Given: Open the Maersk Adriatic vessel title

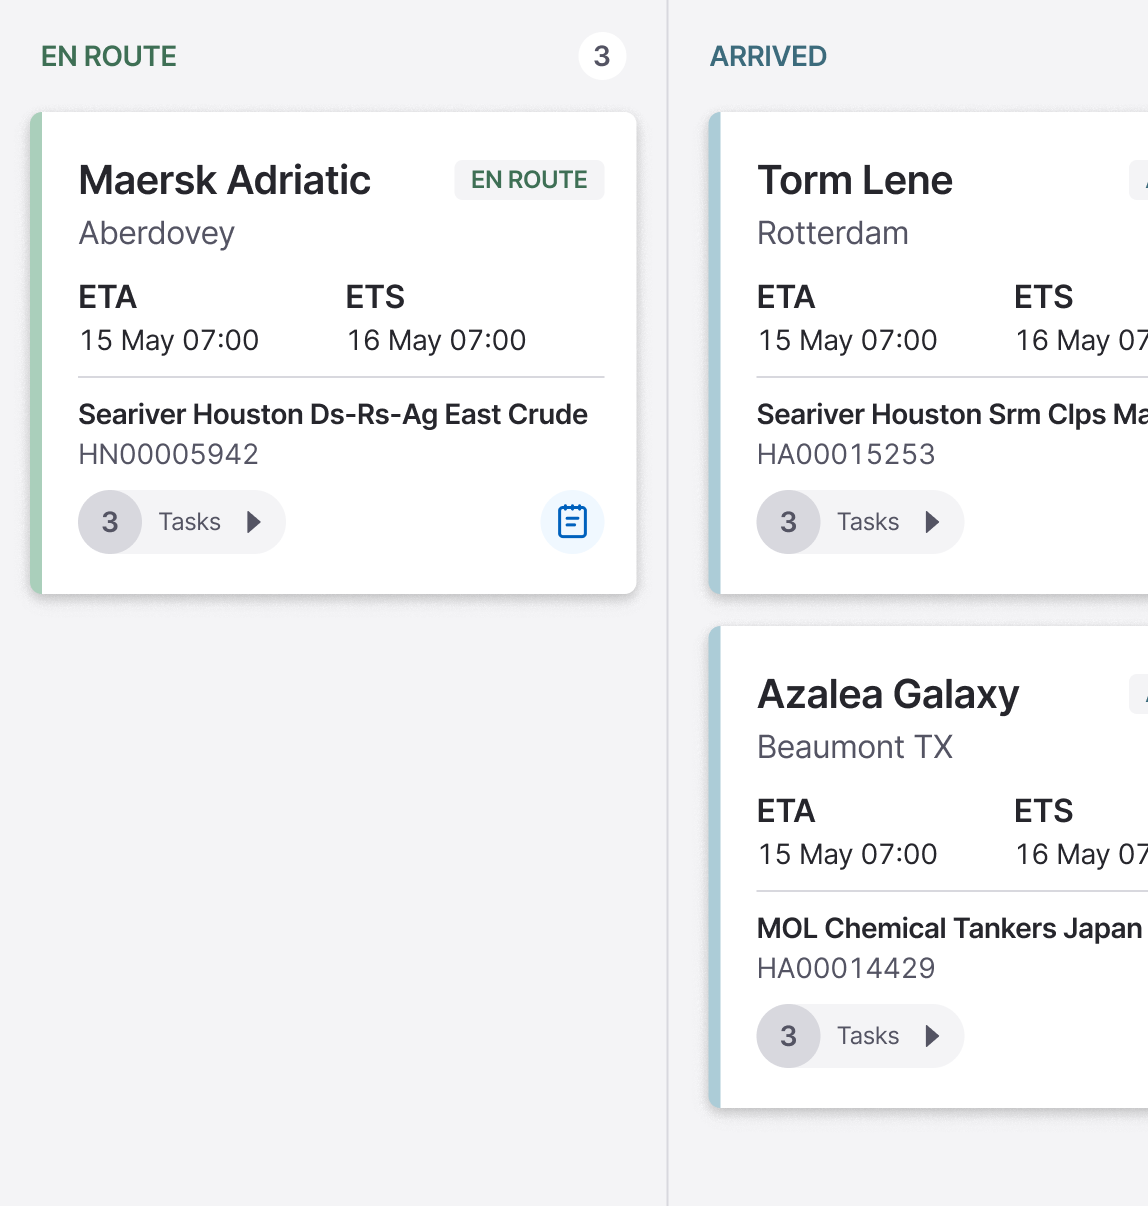Looking at the screenshot, I should click(x=225, y=181).
